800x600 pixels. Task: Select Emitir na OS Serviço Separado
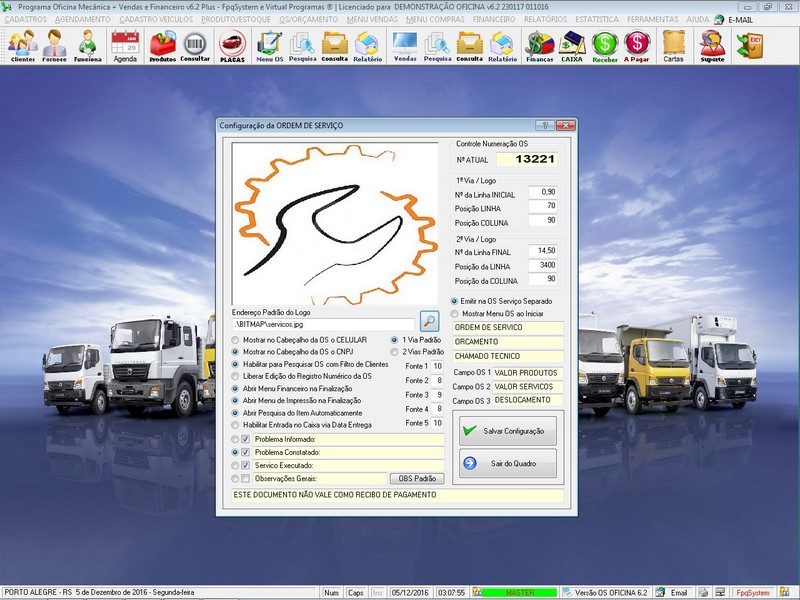pos(454,302)
